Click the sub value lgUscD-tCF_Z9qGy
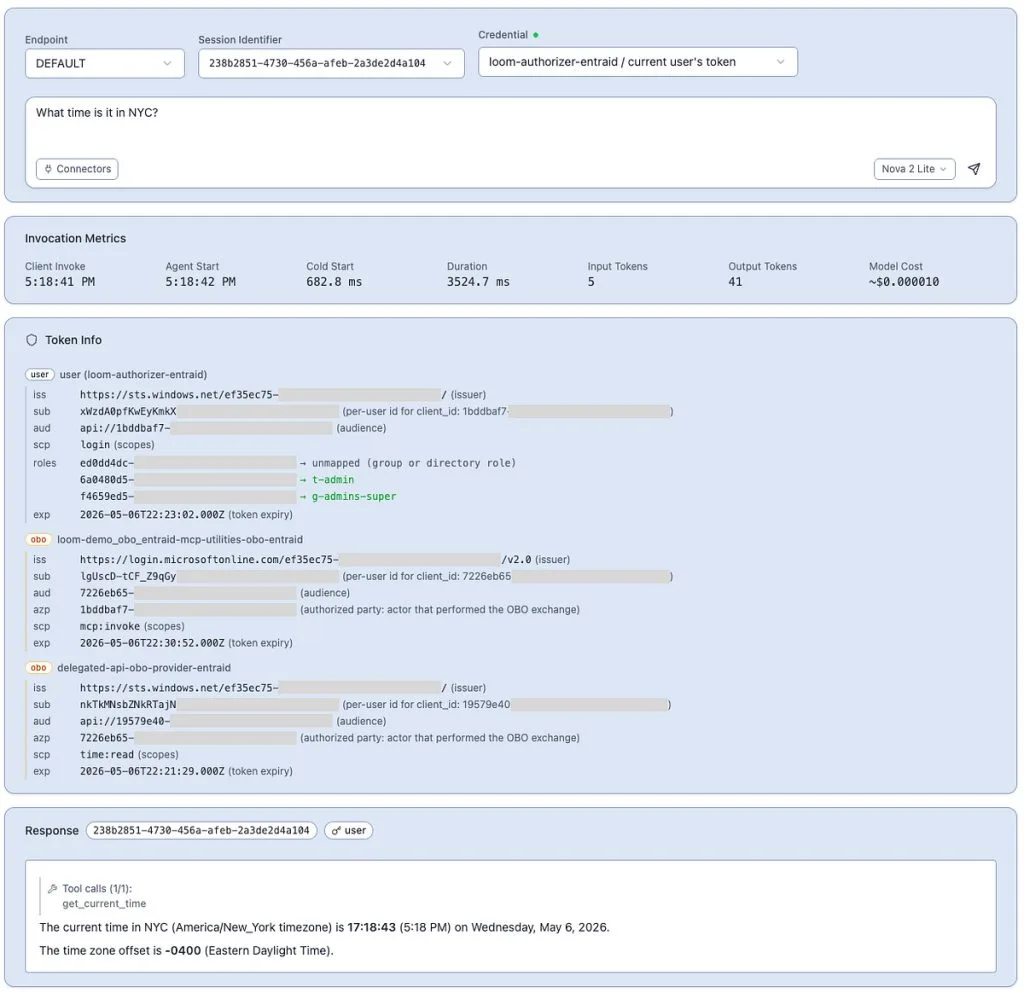The width and height of the screenshot is (1024, 993). [128, 576]
